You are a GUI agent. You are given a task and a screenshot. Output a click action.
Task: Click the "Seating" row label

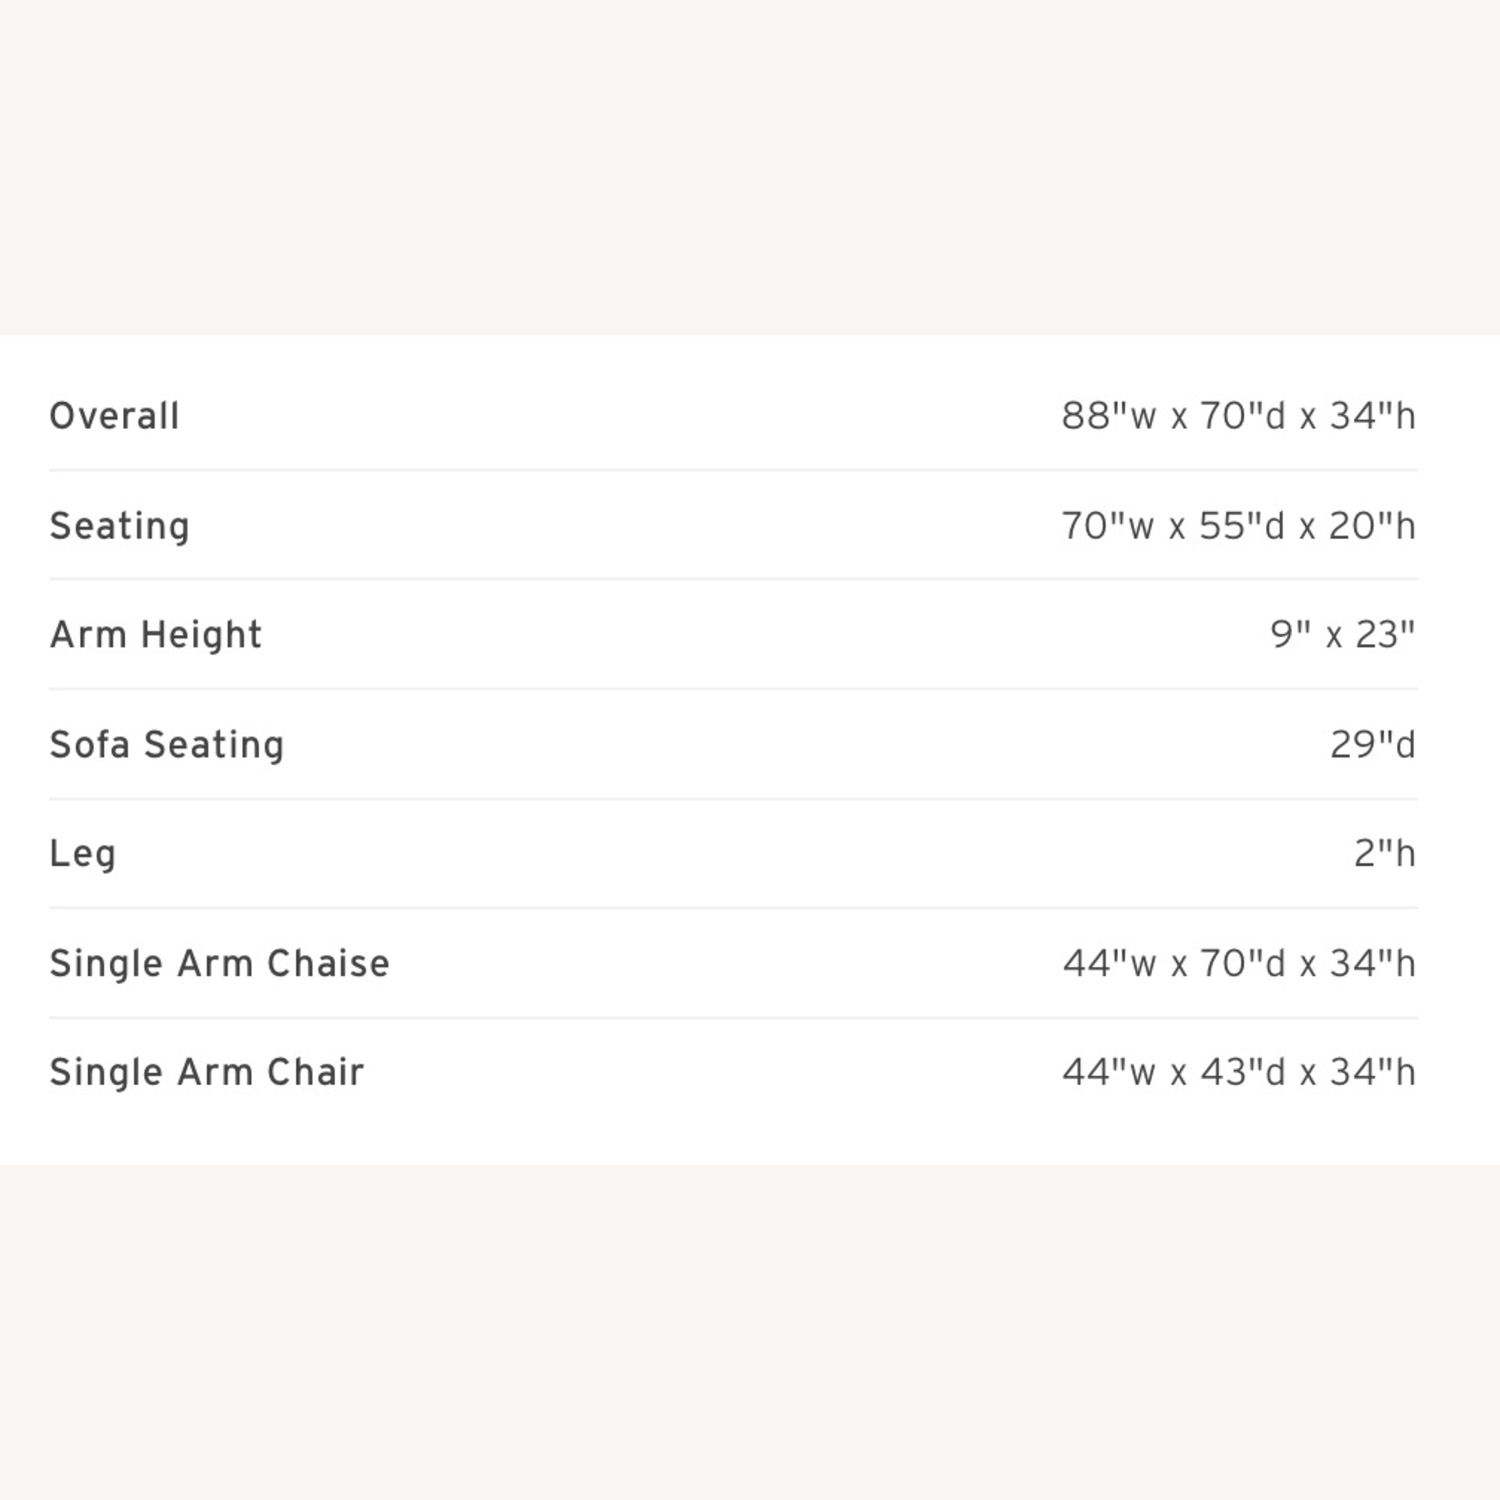click(119, 526)
